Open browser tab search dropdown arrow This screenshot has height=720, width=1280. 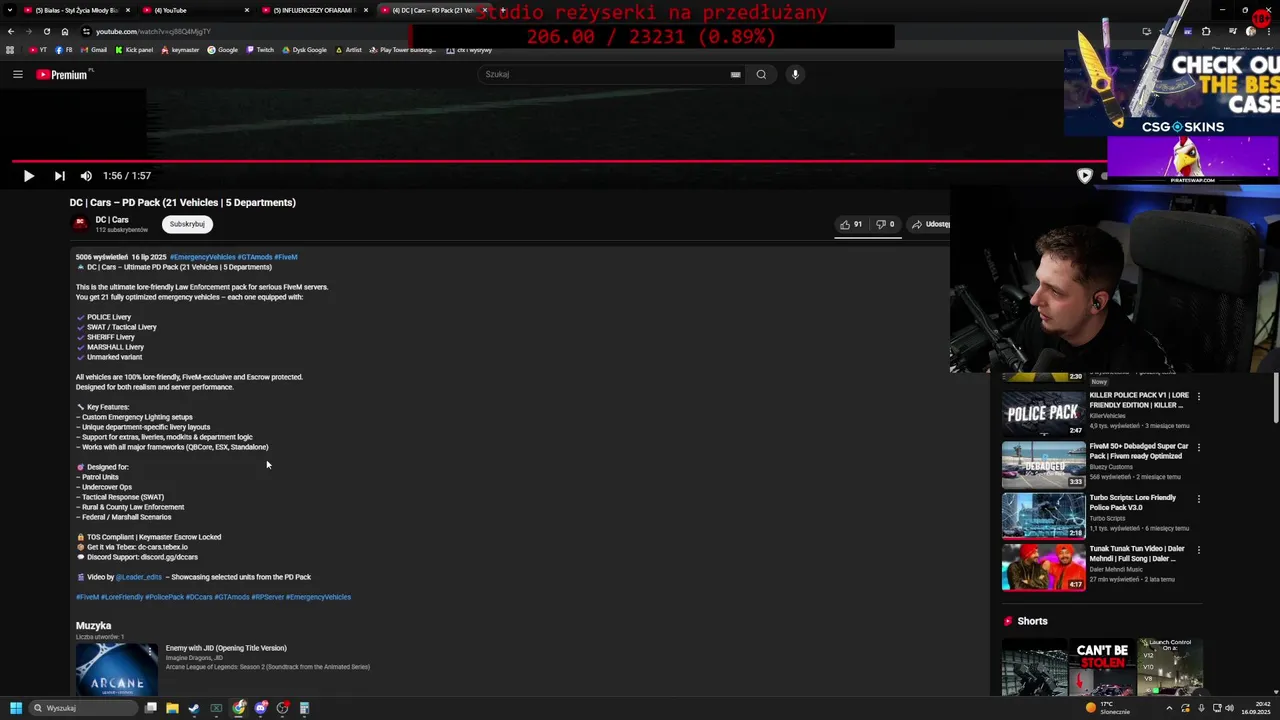(x=8, y=10)
